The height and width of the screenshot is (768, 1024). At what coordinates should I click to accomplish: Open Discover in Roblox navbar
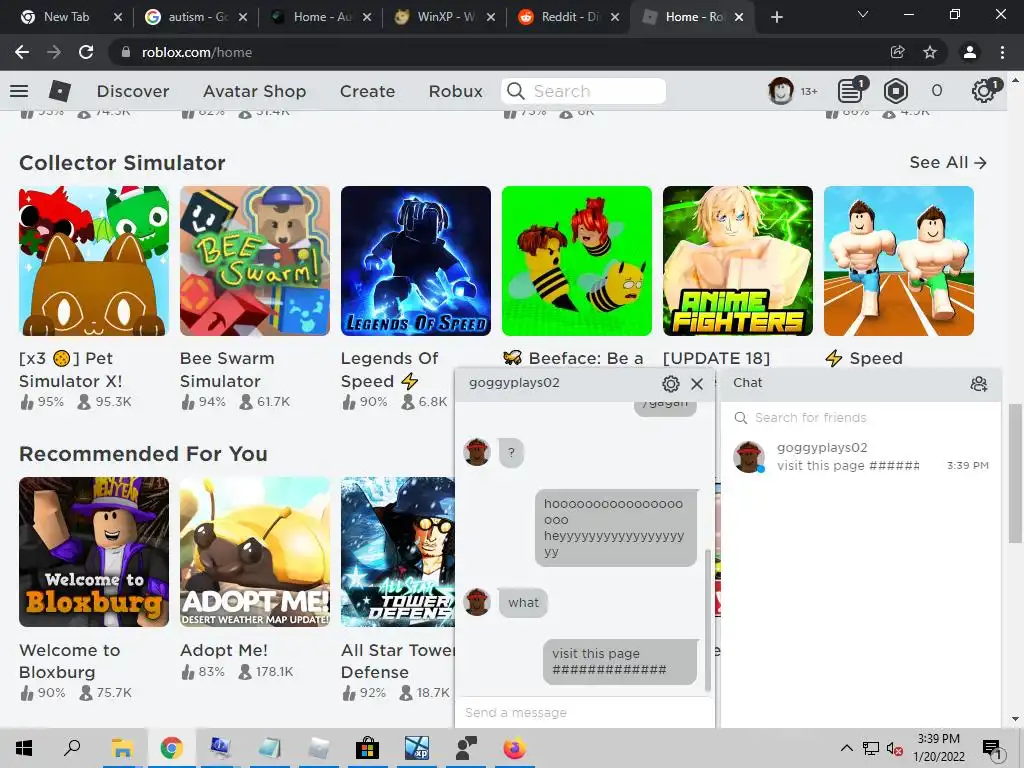(133, 91)
